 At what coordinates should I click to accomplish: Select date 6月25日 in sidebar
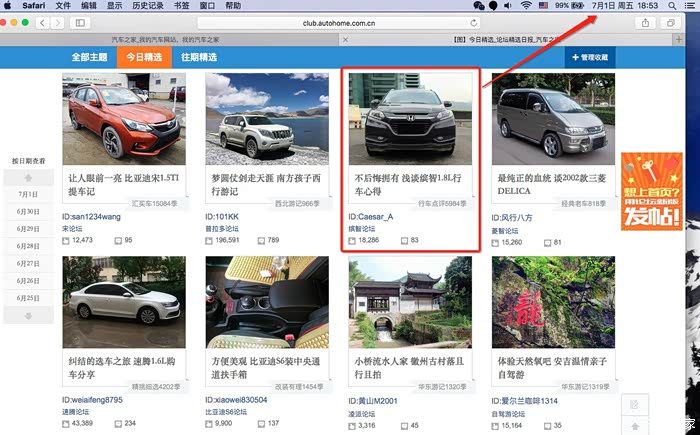click(x=28, y=298)
